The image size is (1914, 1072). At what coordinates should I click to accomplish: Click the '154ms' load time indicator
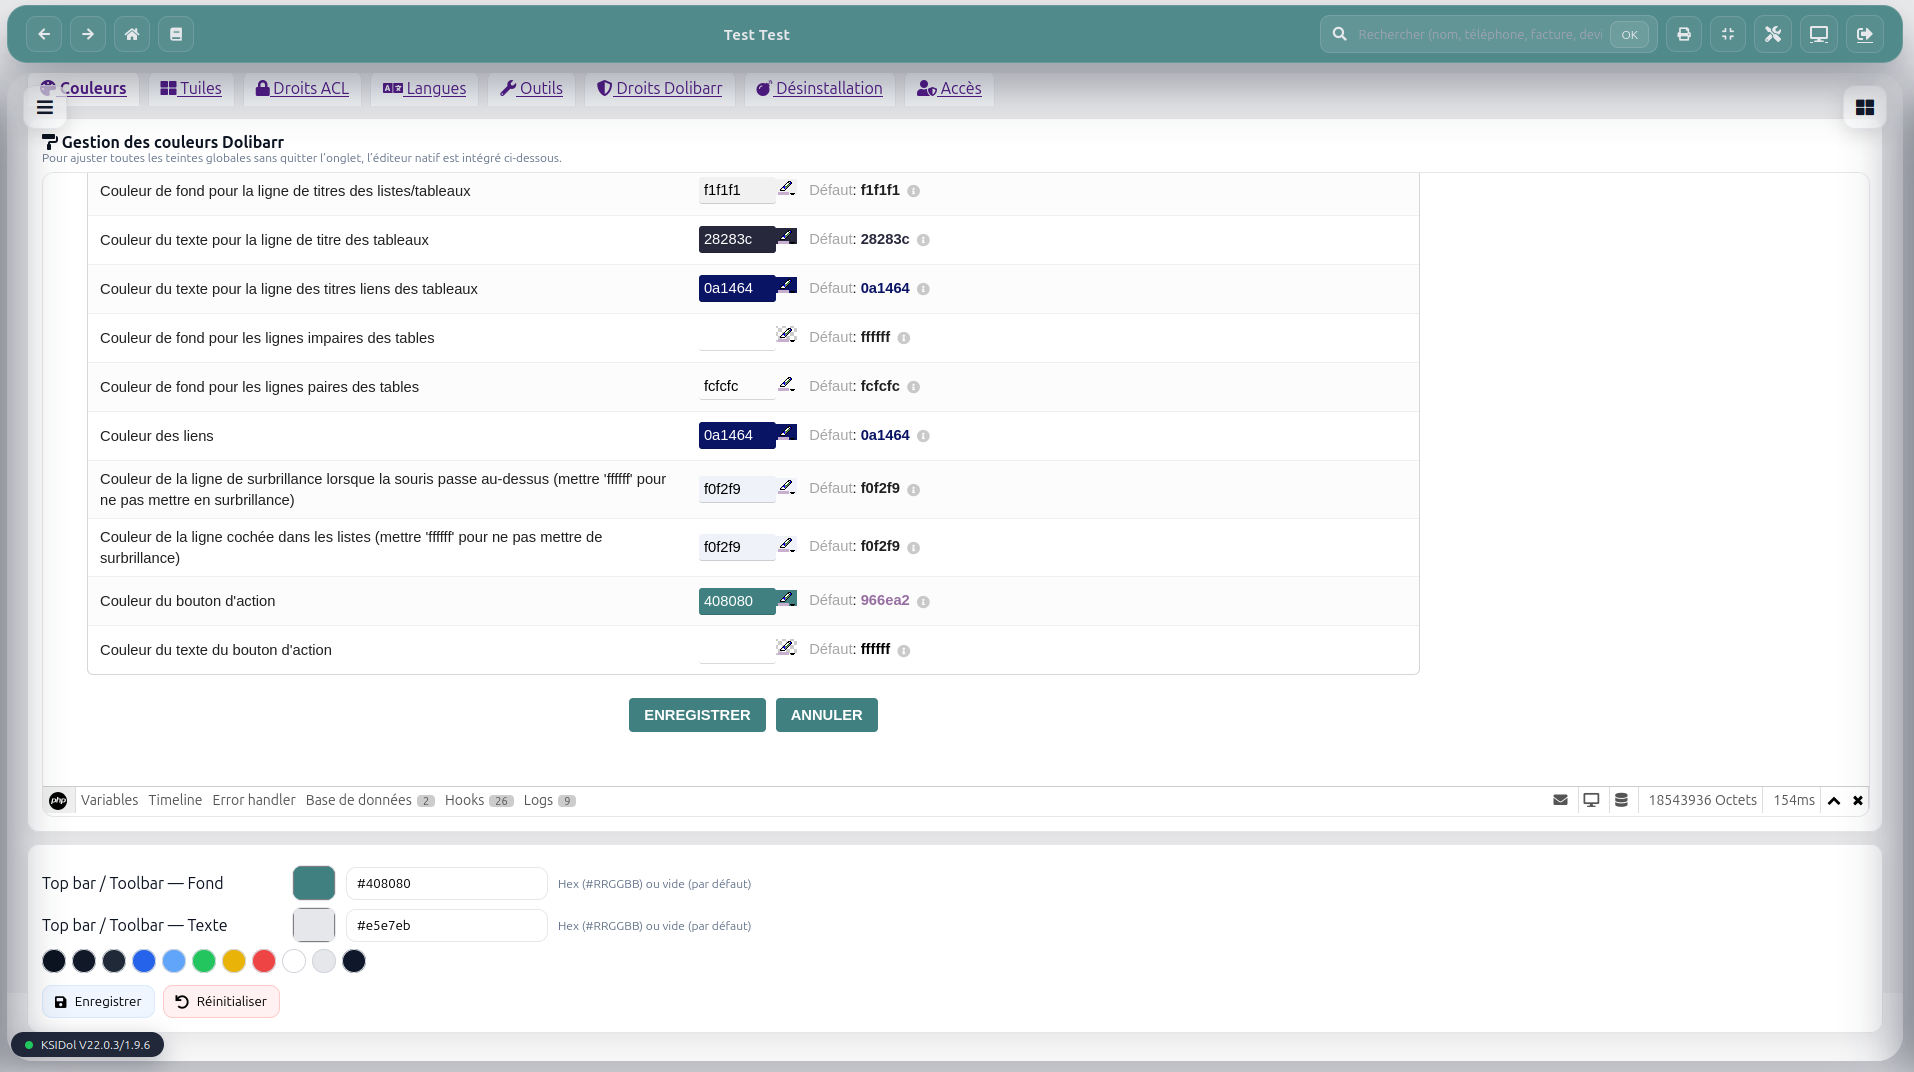click(1794, 800)
